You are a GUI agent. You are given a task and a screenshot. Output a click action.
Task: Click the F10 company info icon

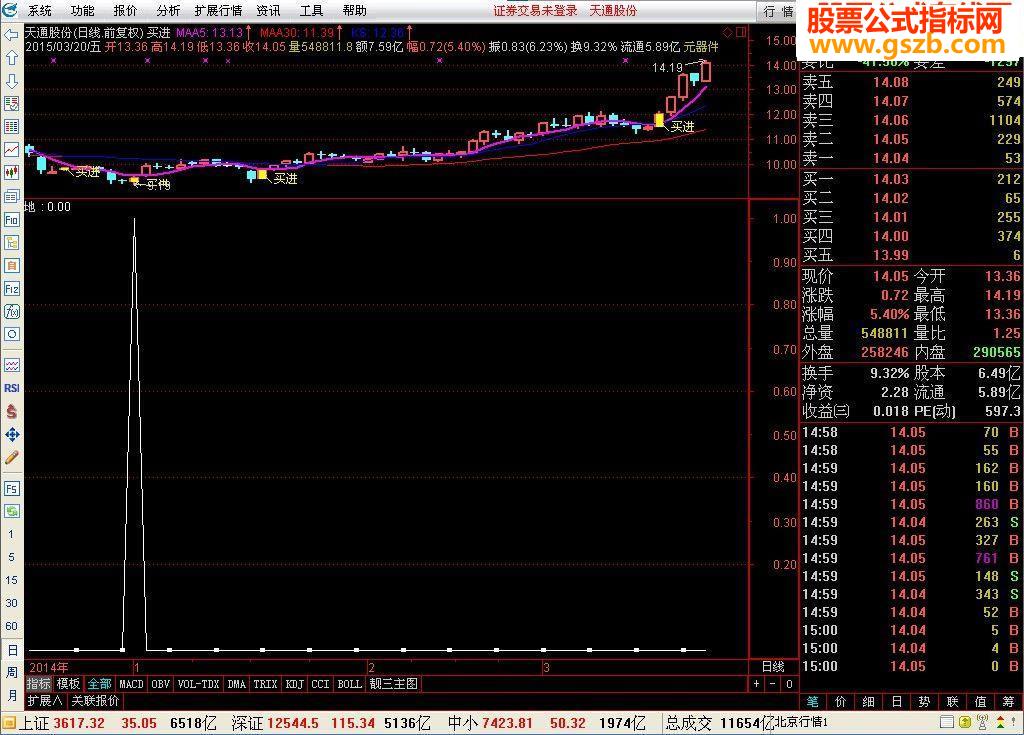coord(11,220)
